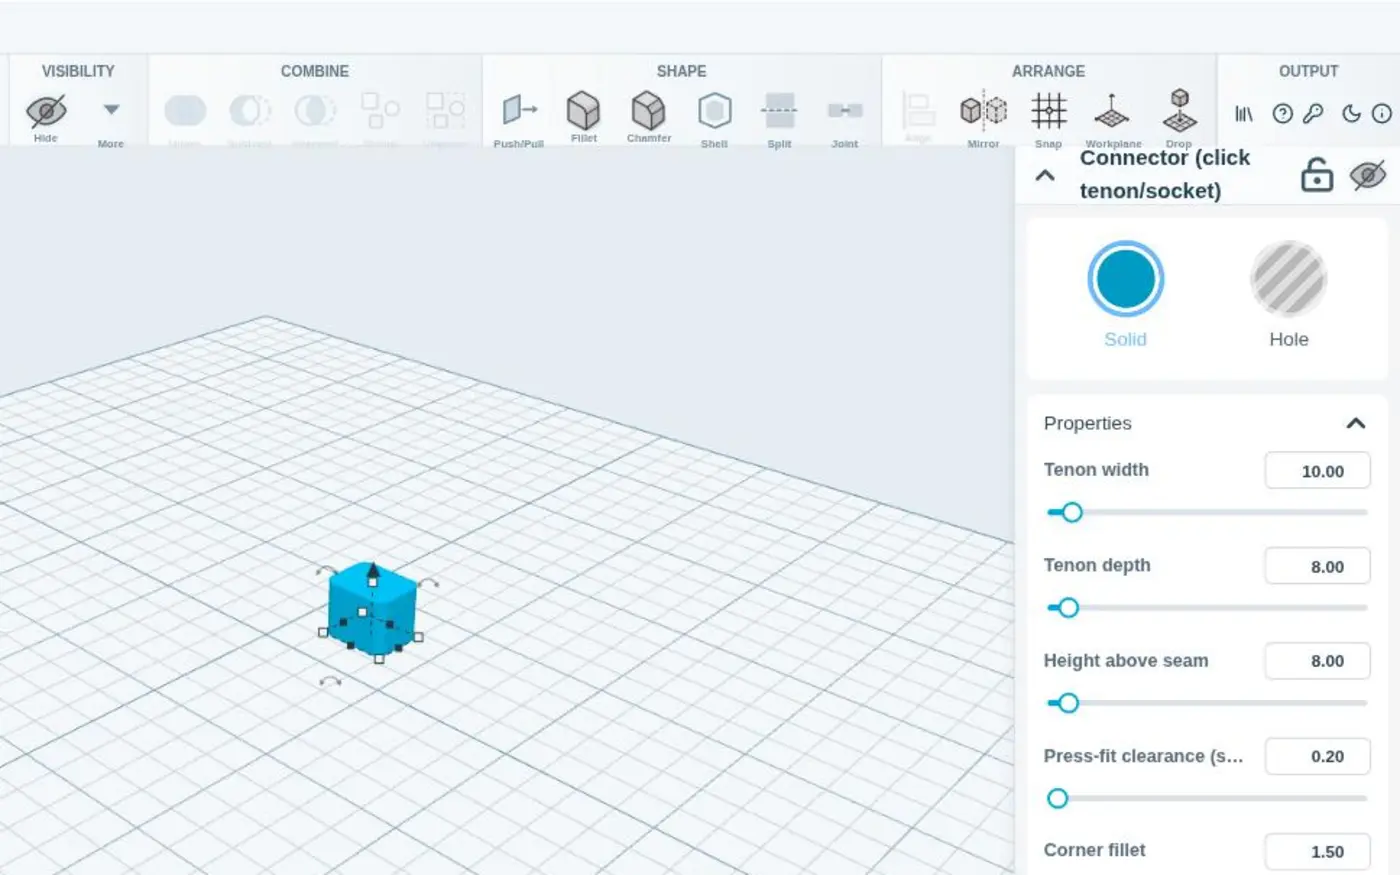Click the SHAPE group heading

point(681,71)
